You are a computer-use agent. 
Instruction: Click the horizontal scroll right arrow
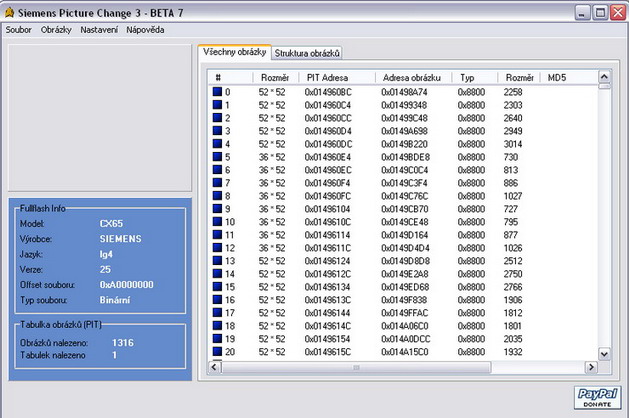[x=591, y=367]
